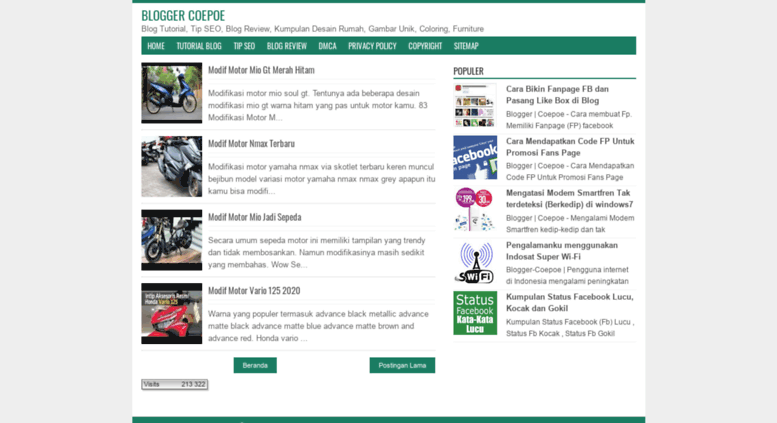The image size is (777, 423).
Task: Click the snippet 'Mengalami Modem Smartfren kedip-kedip'
Action: [x=570, y=224]
